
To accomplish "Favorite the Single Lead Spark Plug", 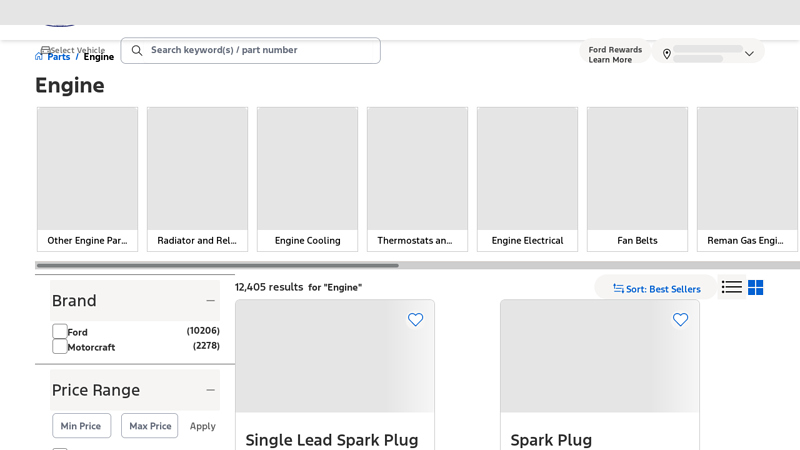I will pyautogui.click(x=415, y=320).
